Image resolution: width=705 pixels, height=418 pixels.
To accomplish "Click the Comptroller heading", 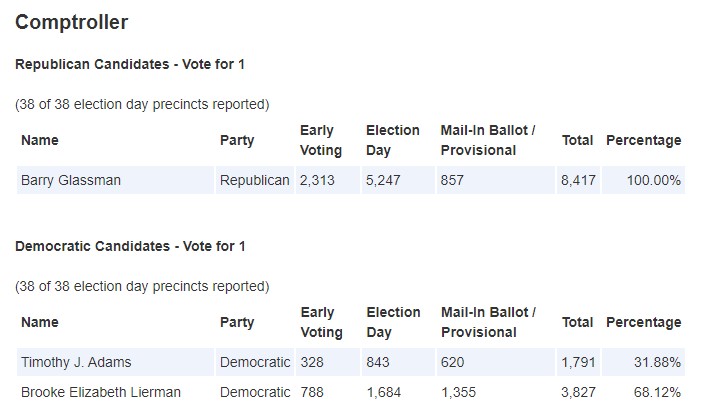I will [x=71, y=22].
